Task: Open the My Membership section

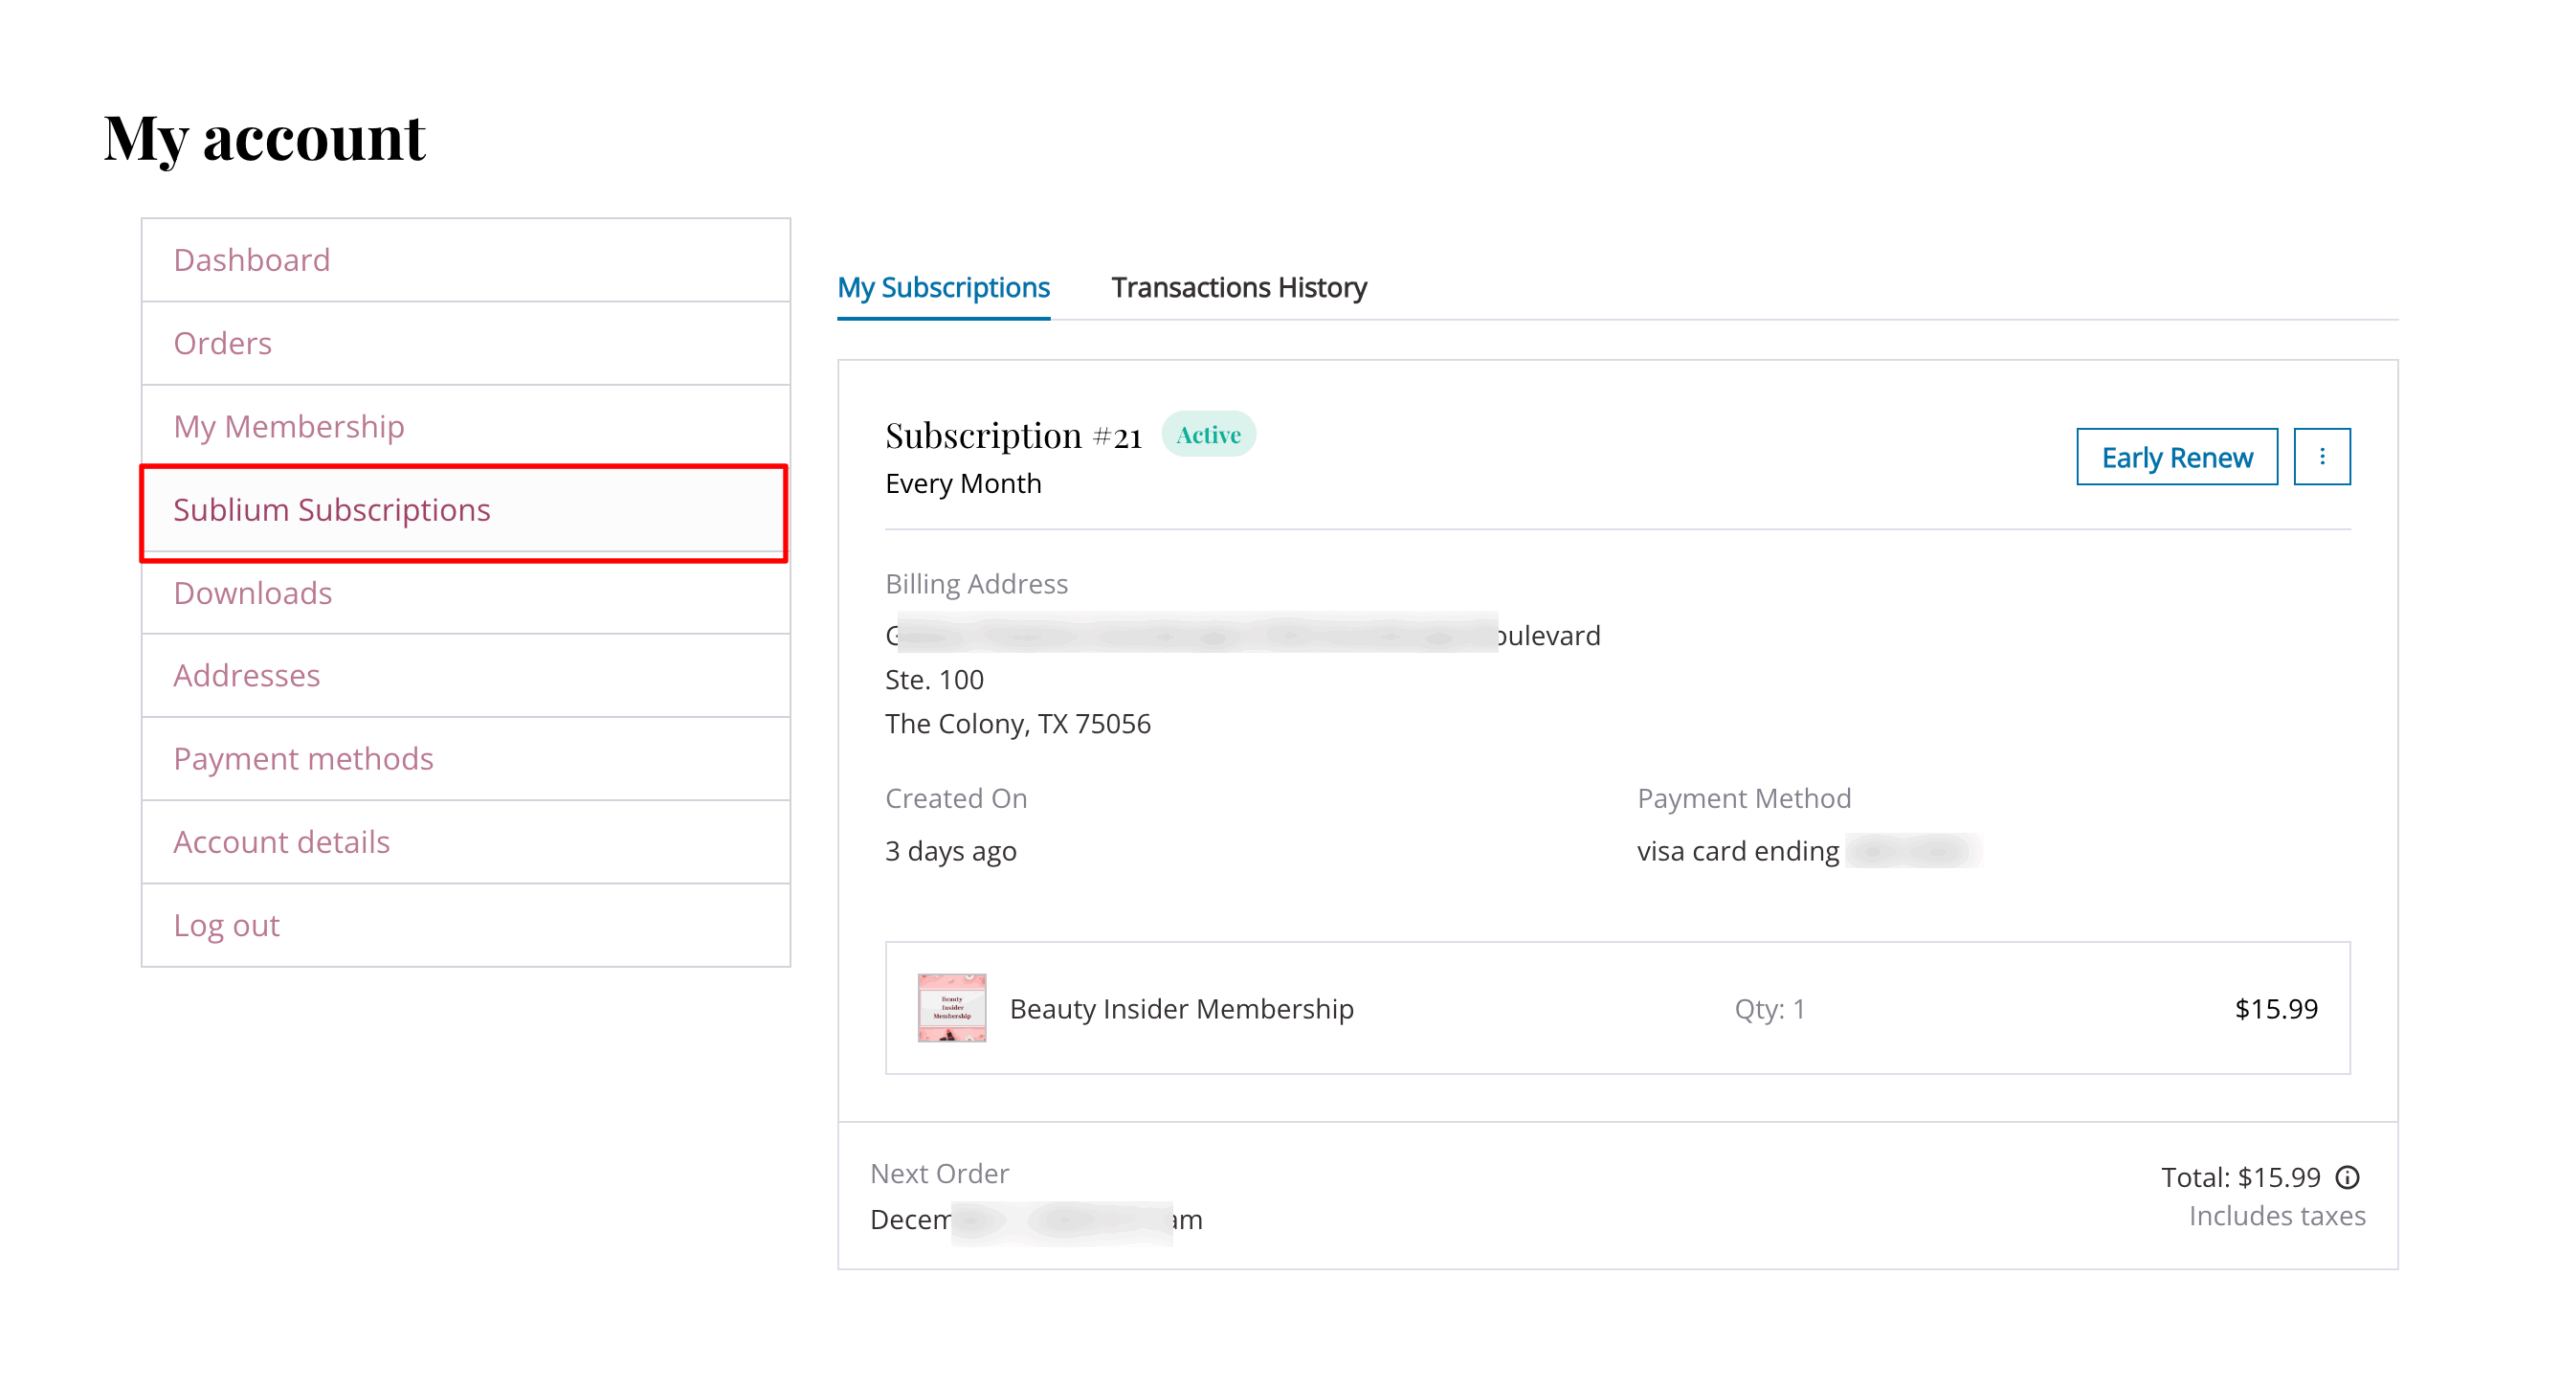Action: pos(288,427)
